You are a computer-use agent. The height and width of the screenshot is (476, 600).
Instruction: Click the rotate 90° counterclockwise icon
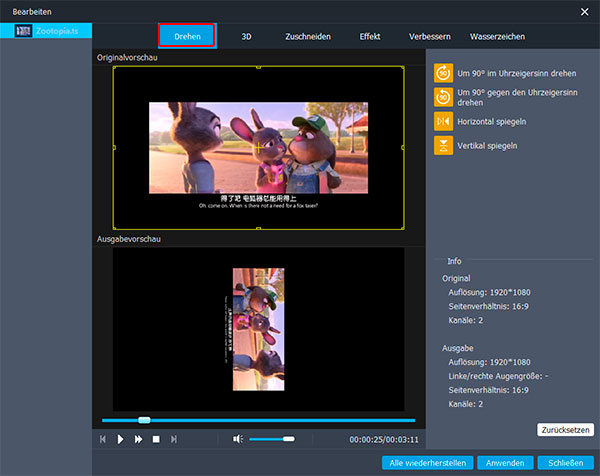point(443,97)
